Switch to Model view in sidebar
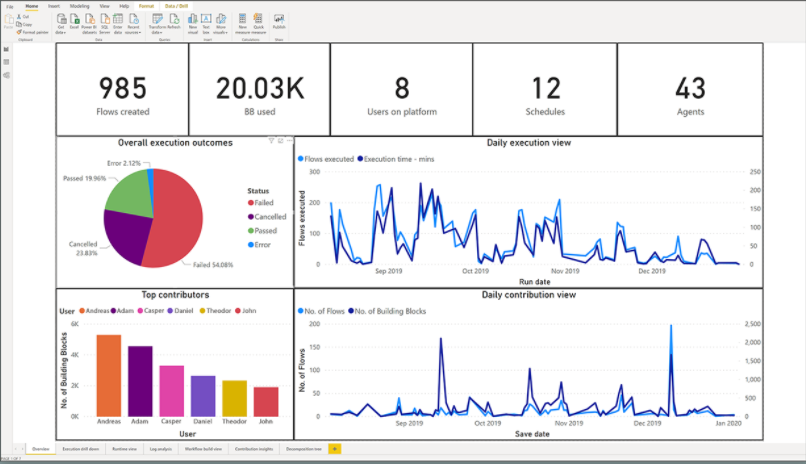 [x=6, y=75]
